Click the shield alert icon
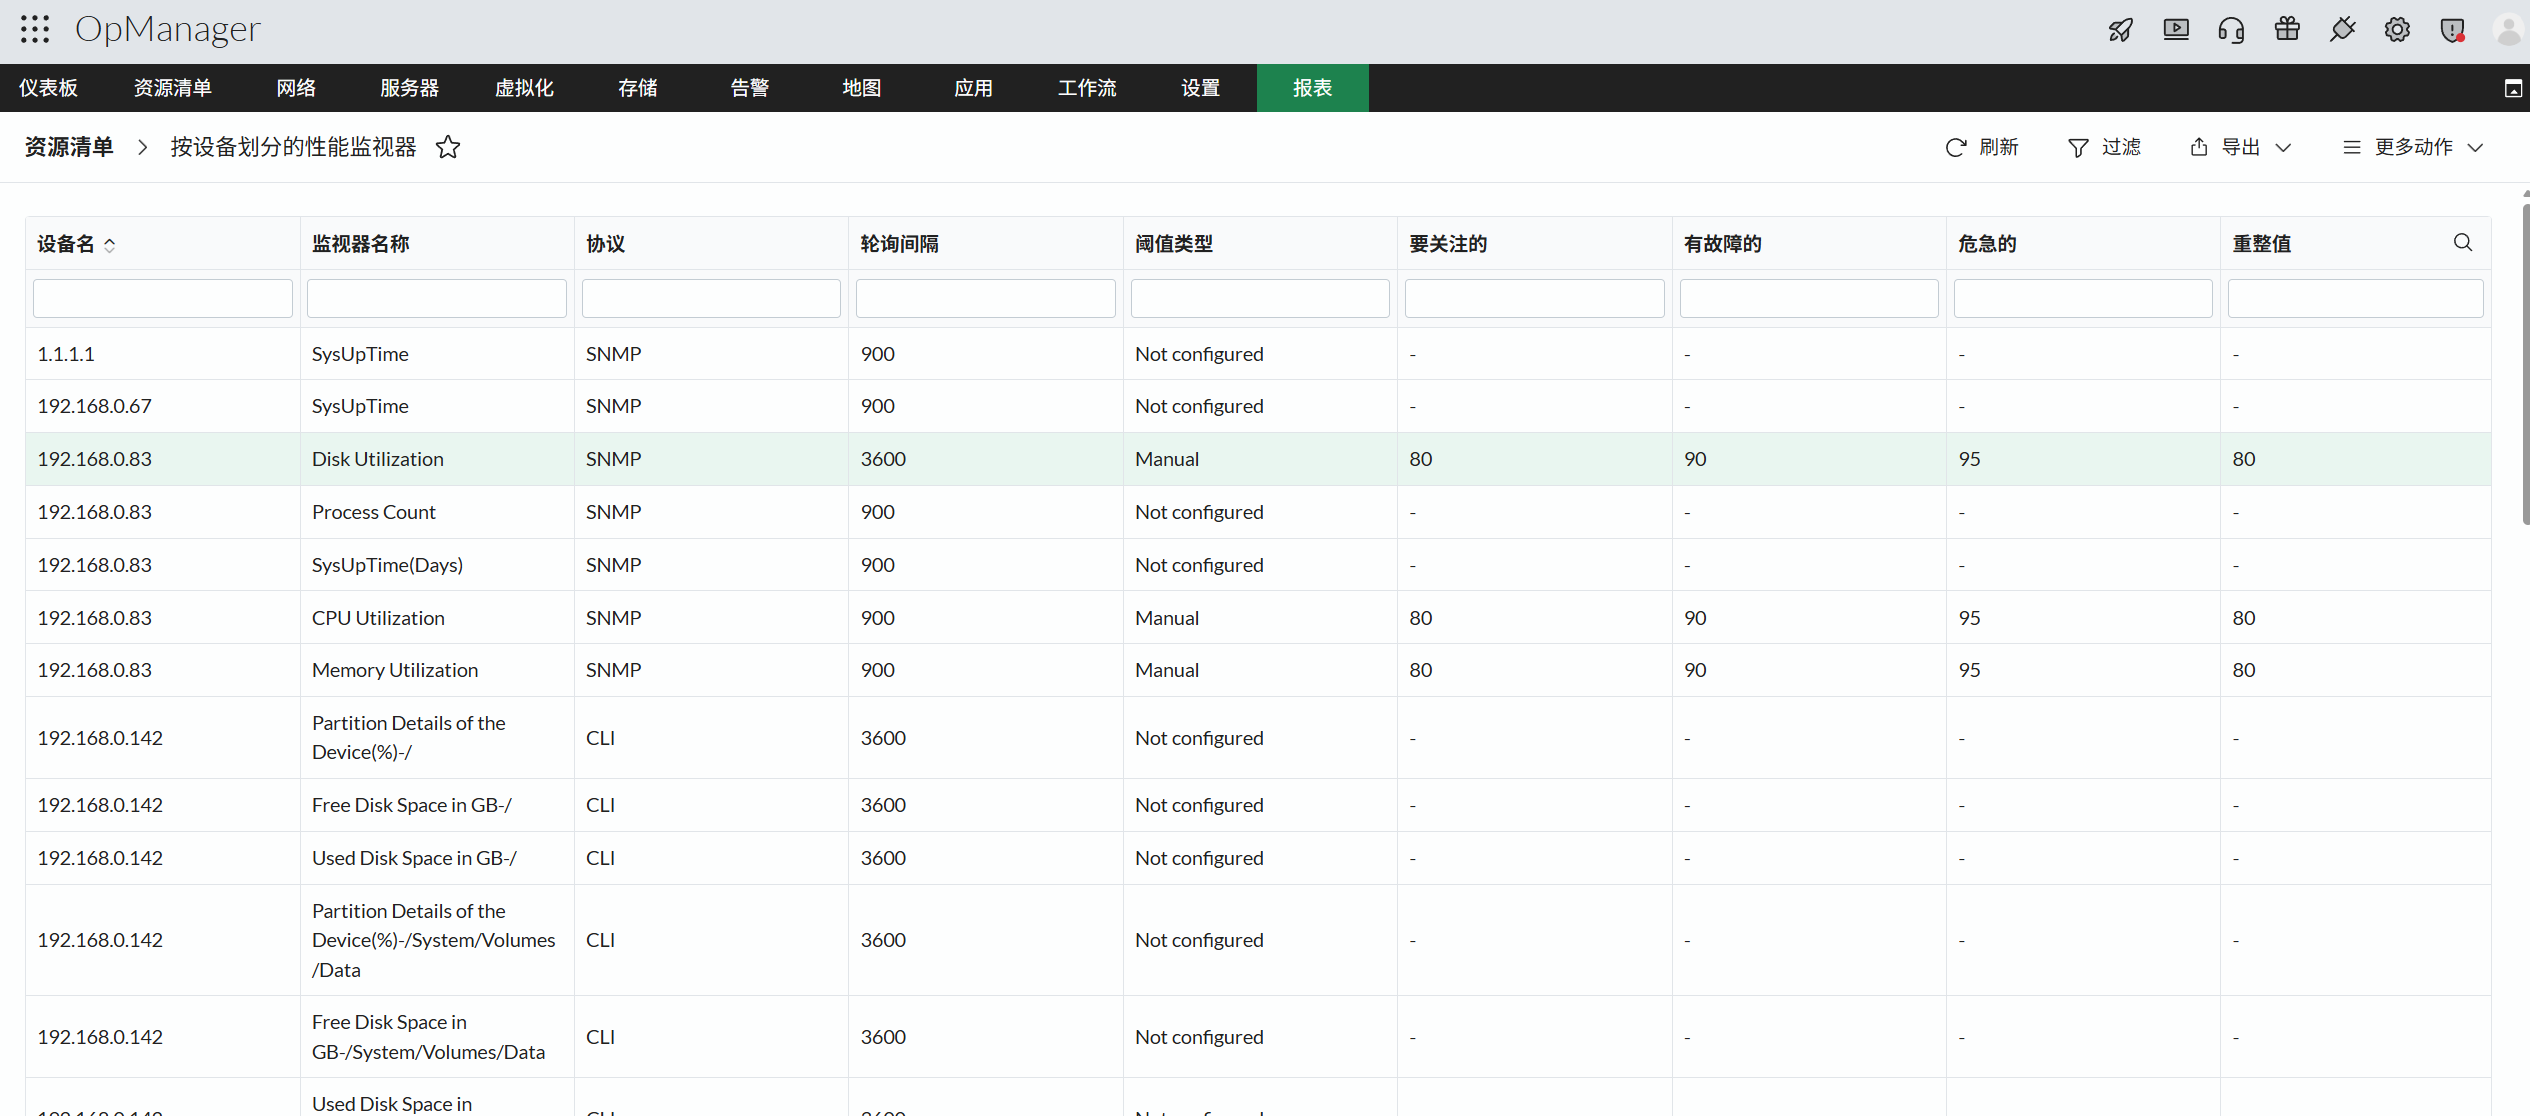 tap(2452, 30)
